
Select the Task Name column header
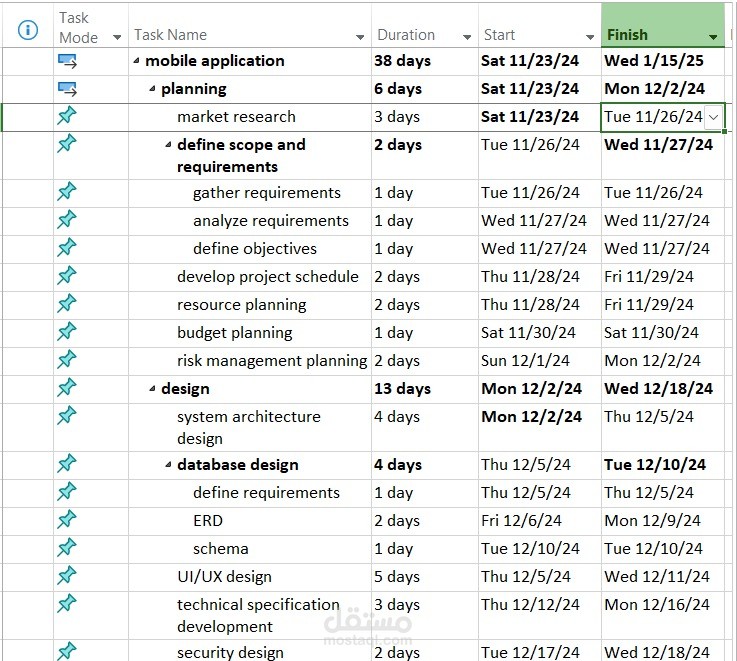[x=250, y=25]
